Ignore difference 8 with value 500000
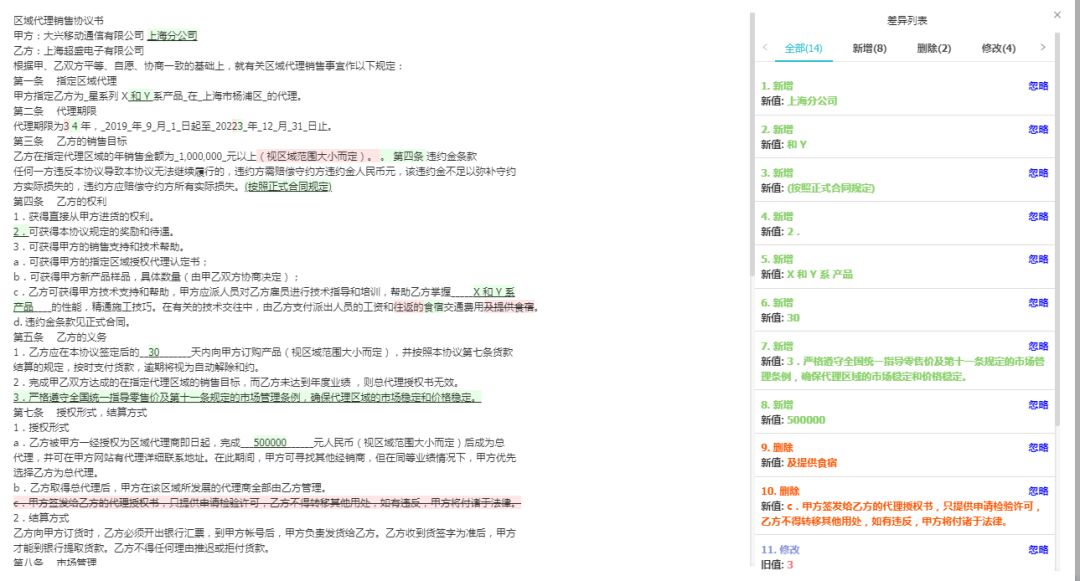The image size is (1080, 581). [x=1038, y=405]
